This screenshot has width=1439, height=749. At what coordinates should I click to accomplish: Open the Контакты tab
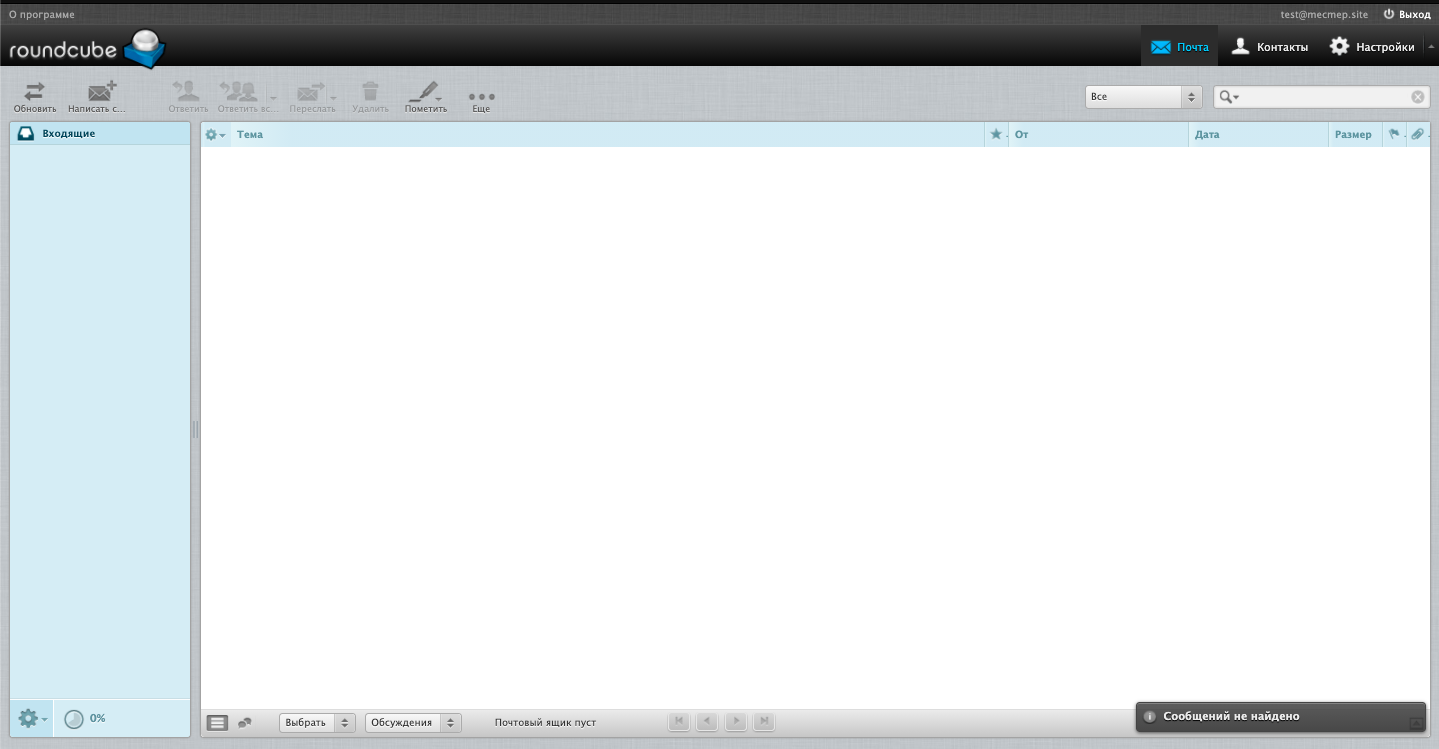pyautogui.click(x=1269, y=47)
